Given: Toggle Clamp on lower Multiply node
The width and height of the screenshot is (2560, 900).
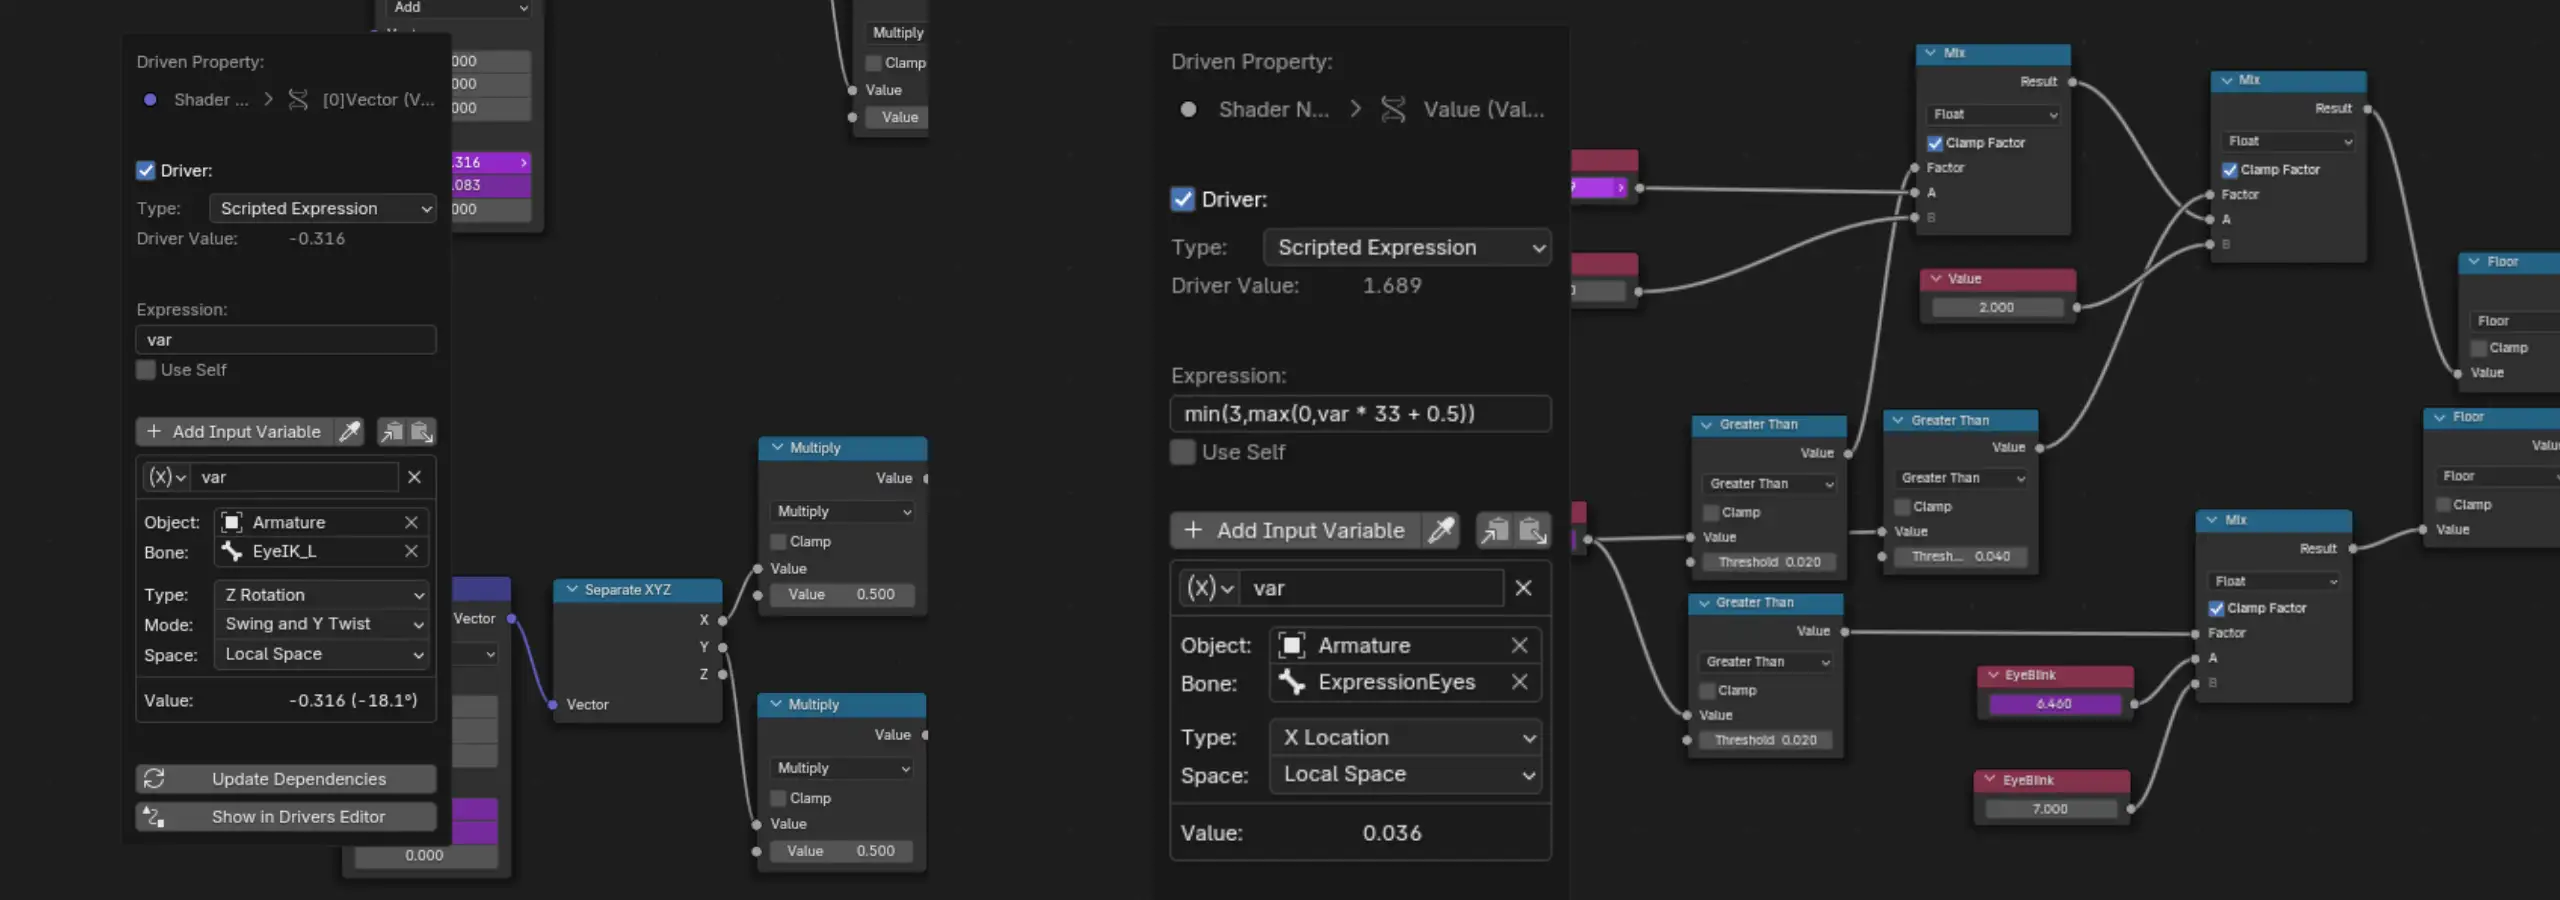Looking at the screenshot, I should 778,798.
